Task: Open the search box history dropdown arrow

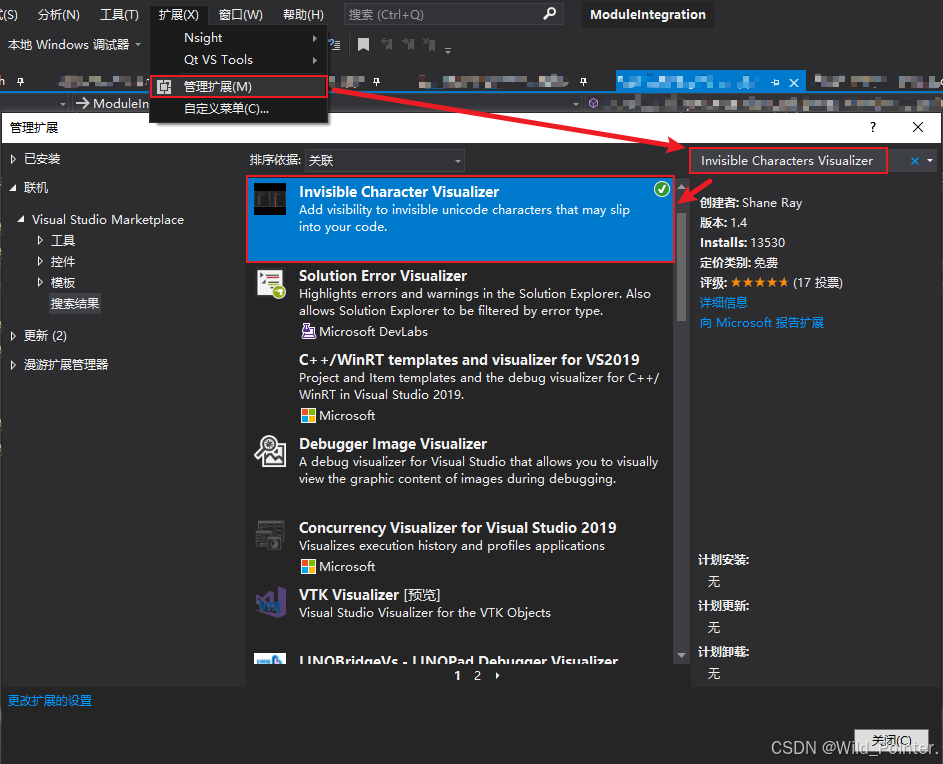Action: 930,161
